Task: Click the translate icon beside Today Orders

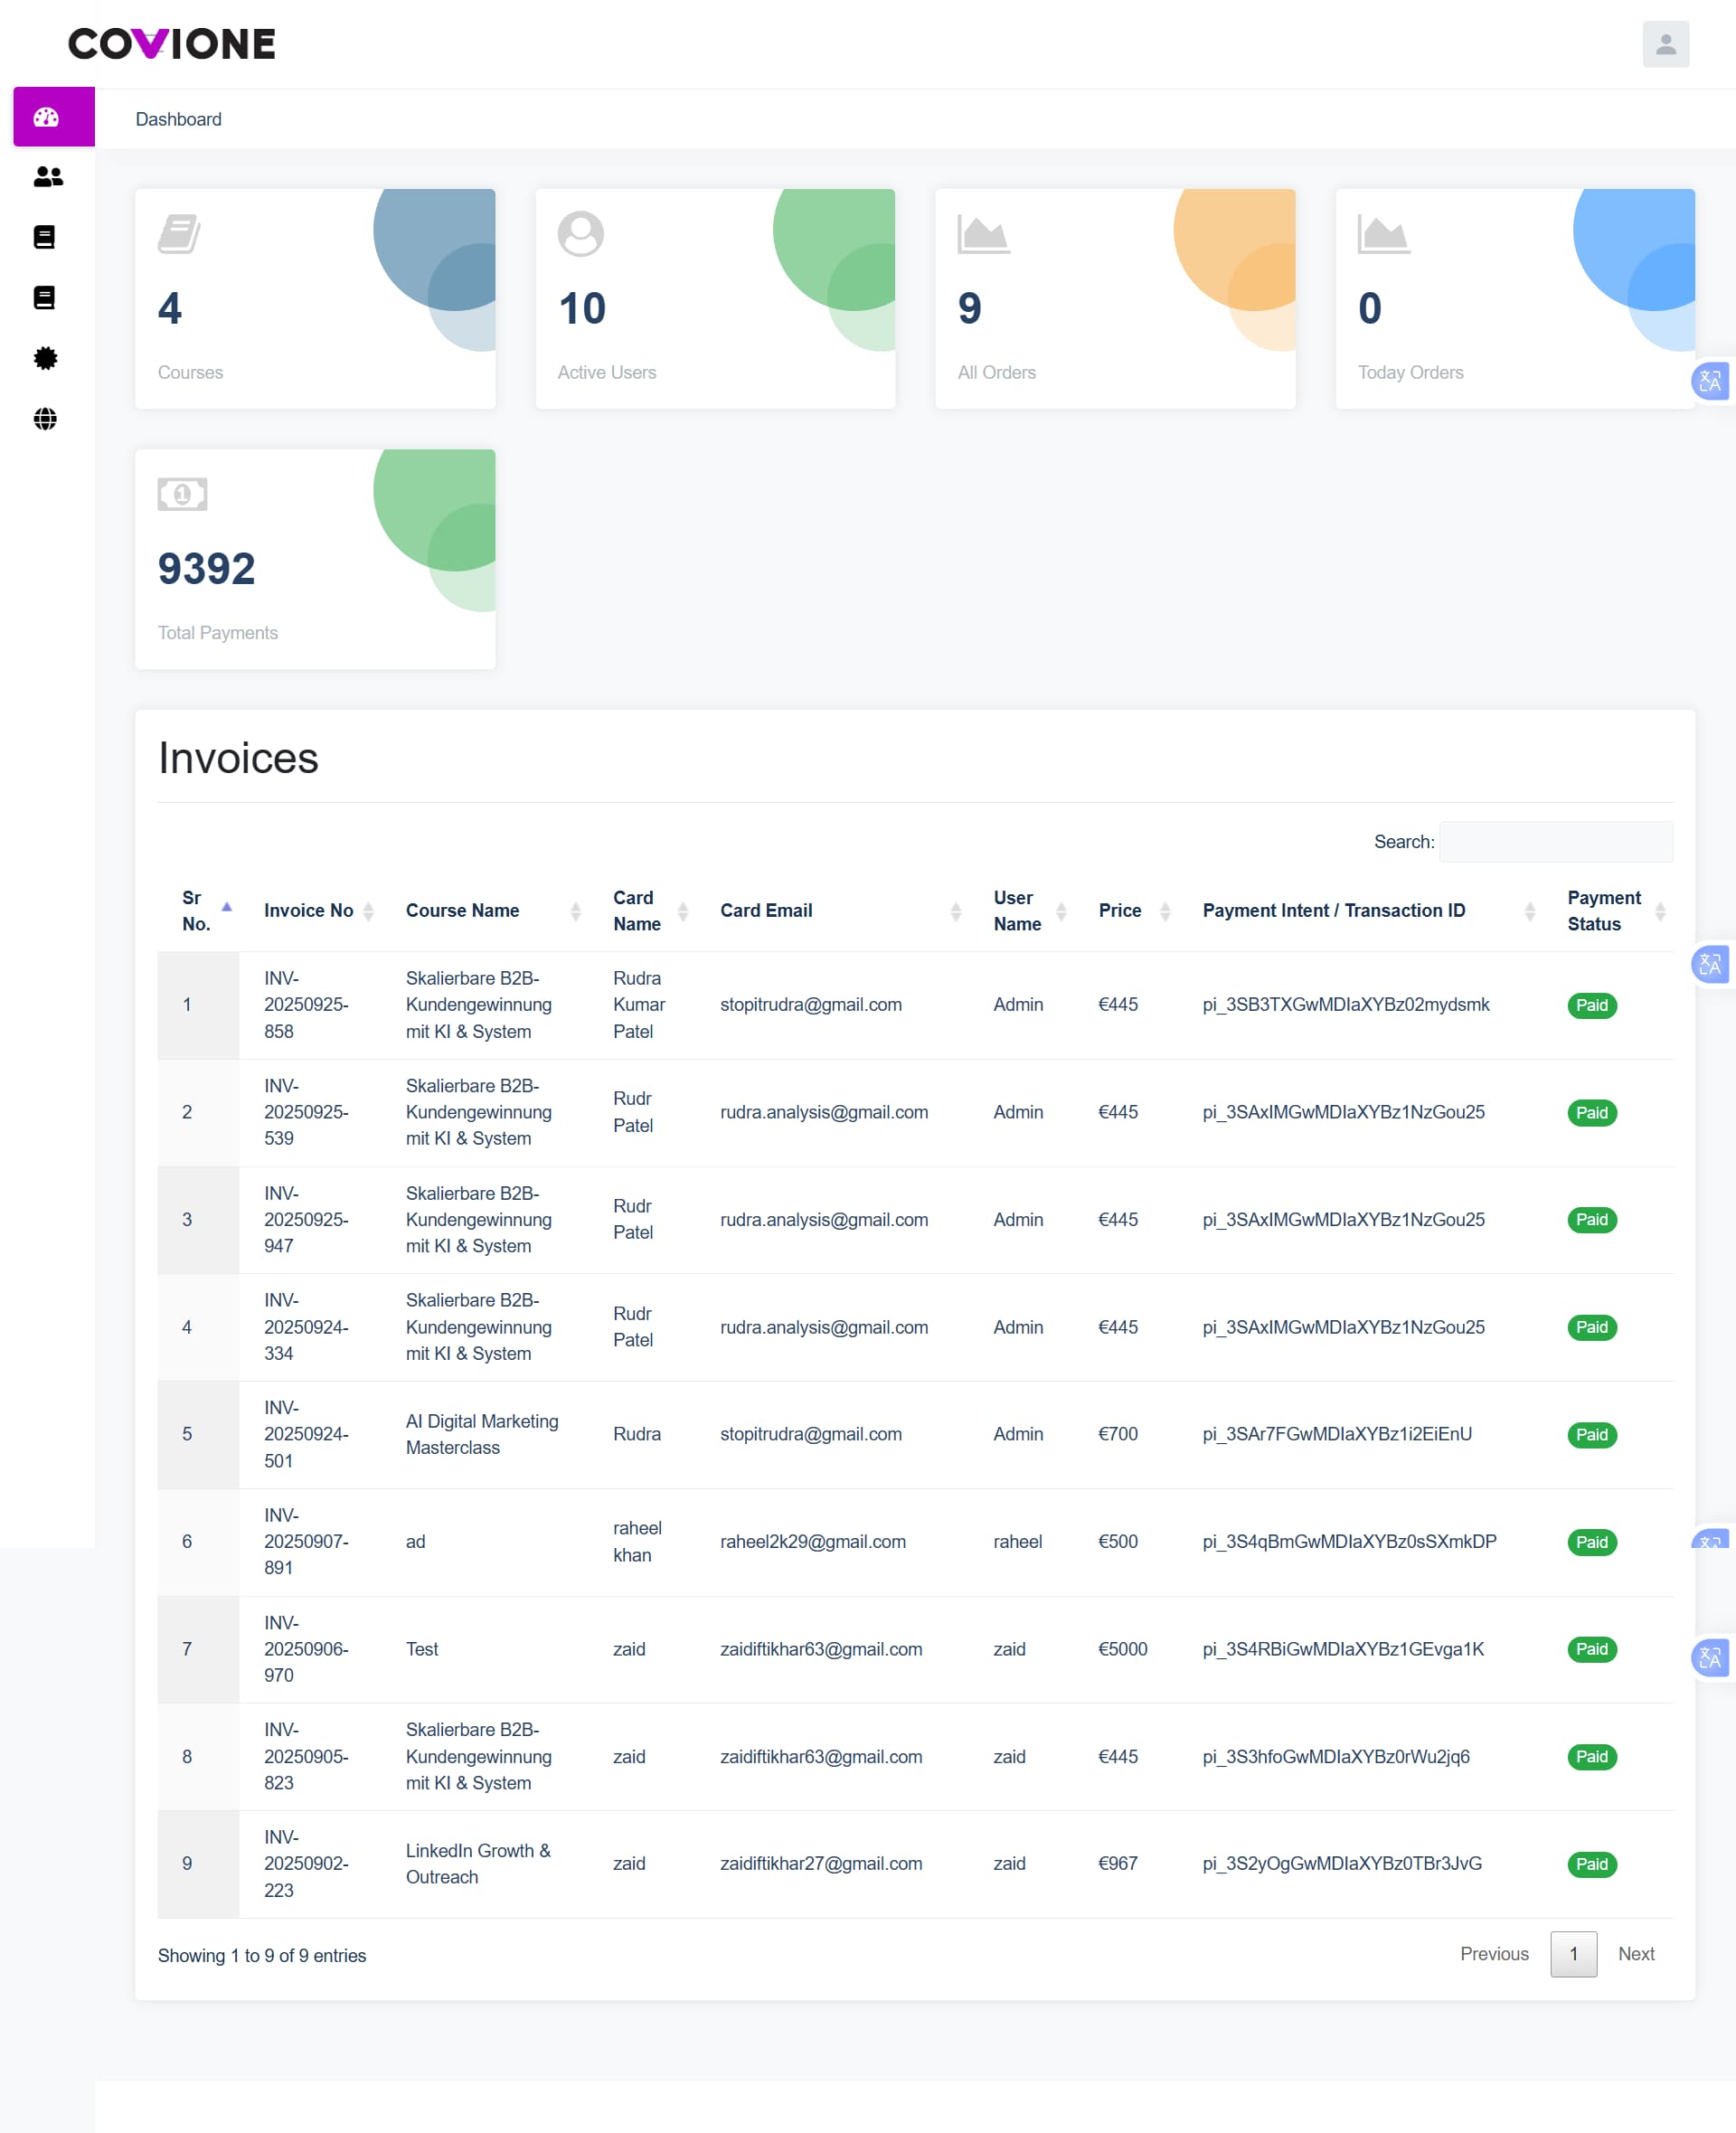Action: pyautogui.click(x=1710, y=381)
